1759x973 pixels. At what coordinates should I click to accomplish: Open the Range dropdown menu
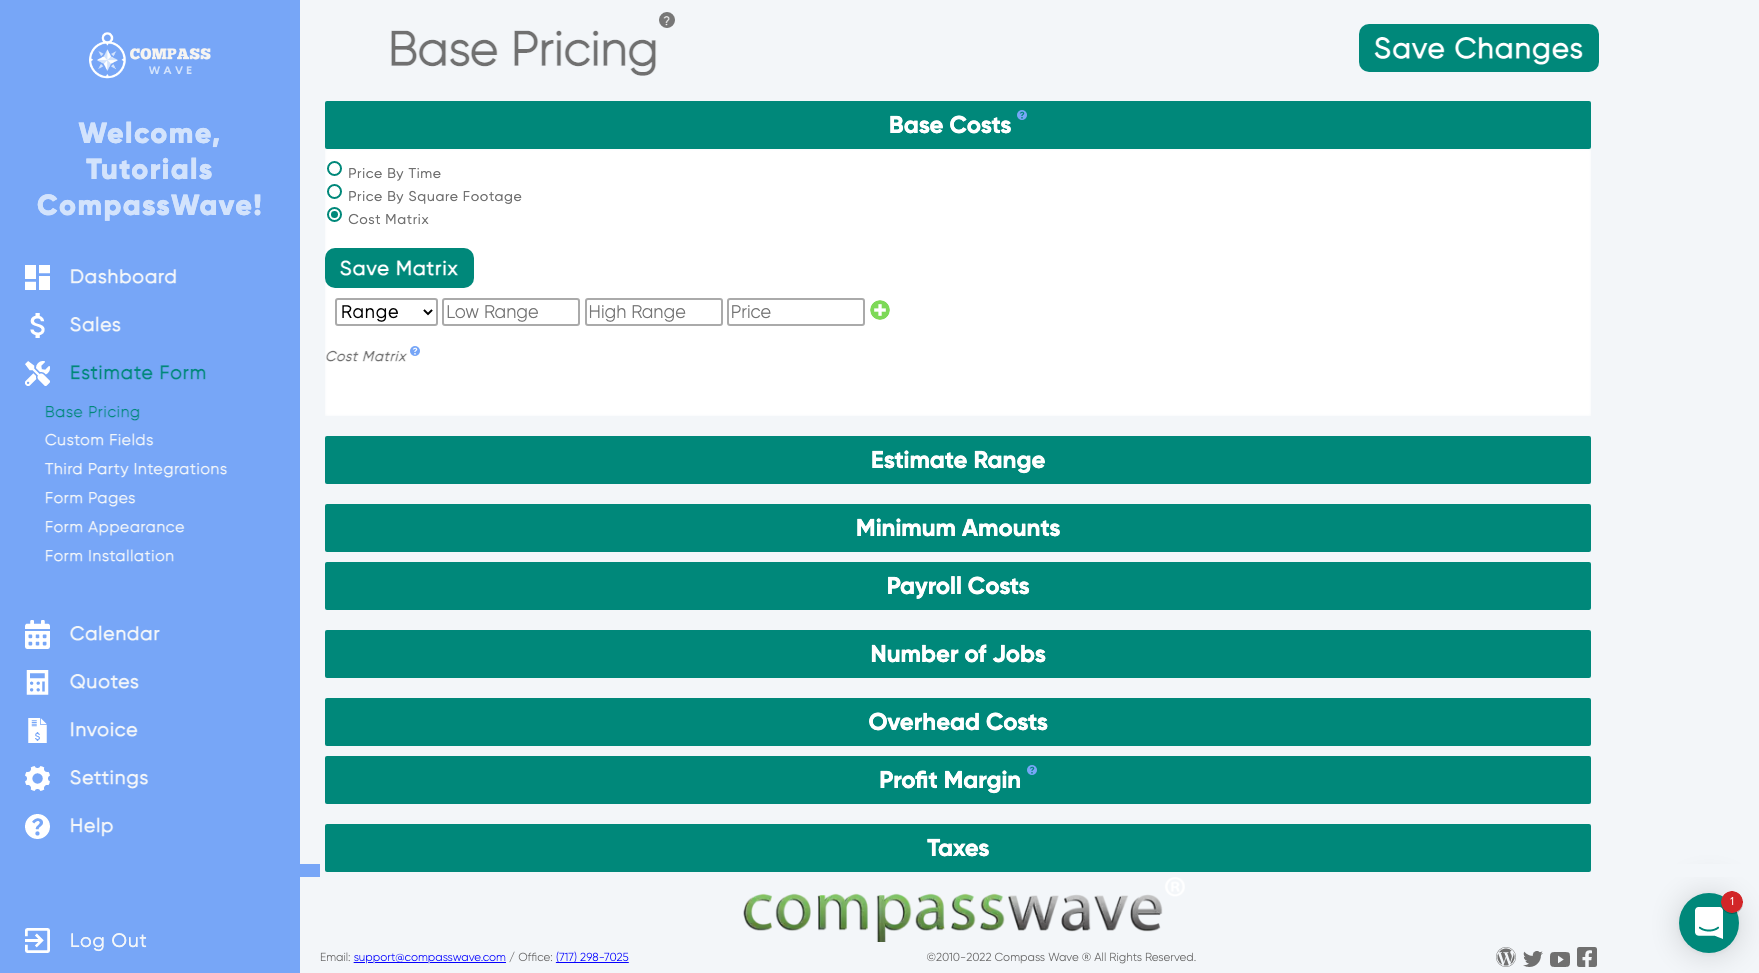tap(386, 311)
